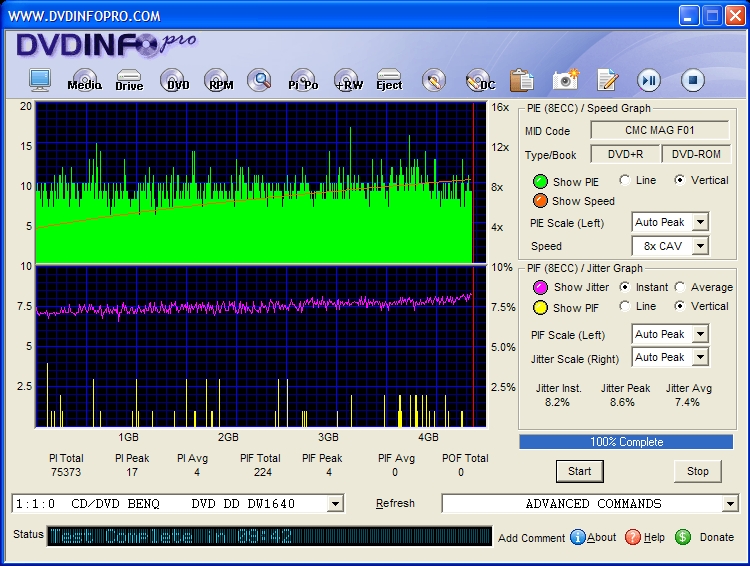Open the notepad edit icon

tap(607, 80)
